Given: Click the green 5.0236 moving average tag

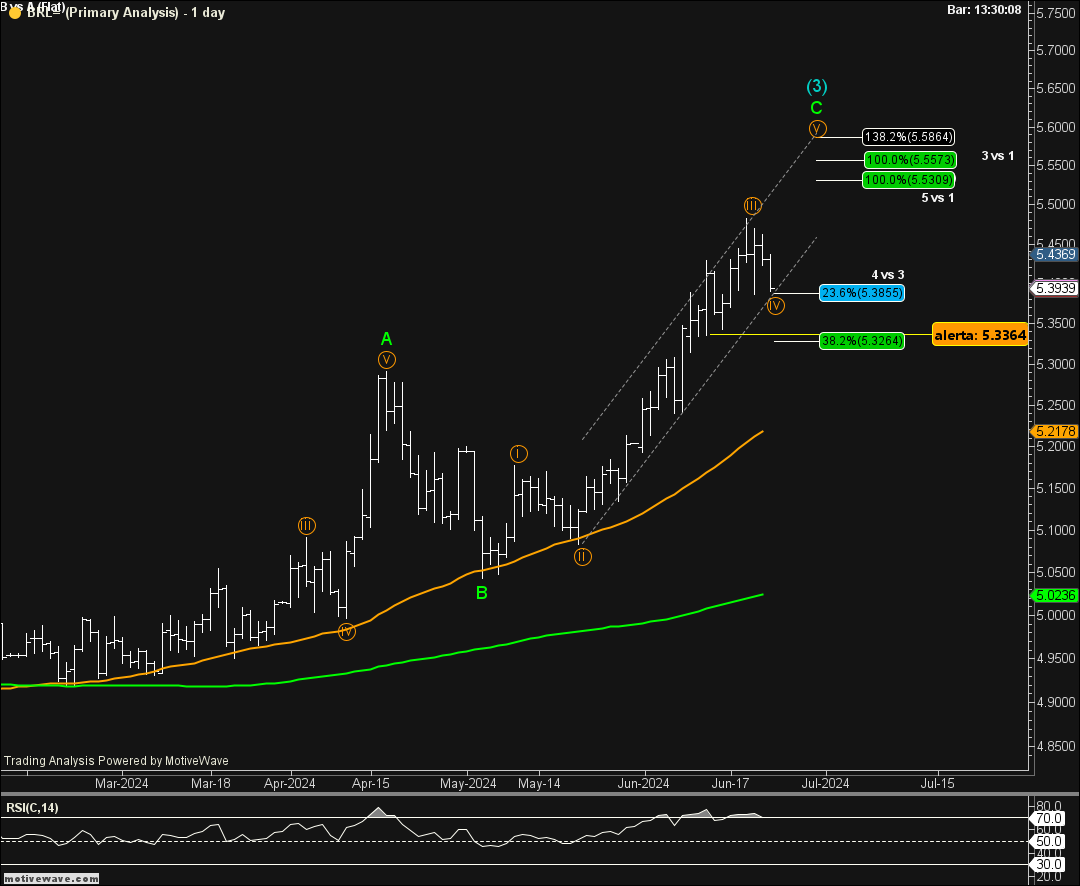Looking at the screenshot, I should 1055,595.
